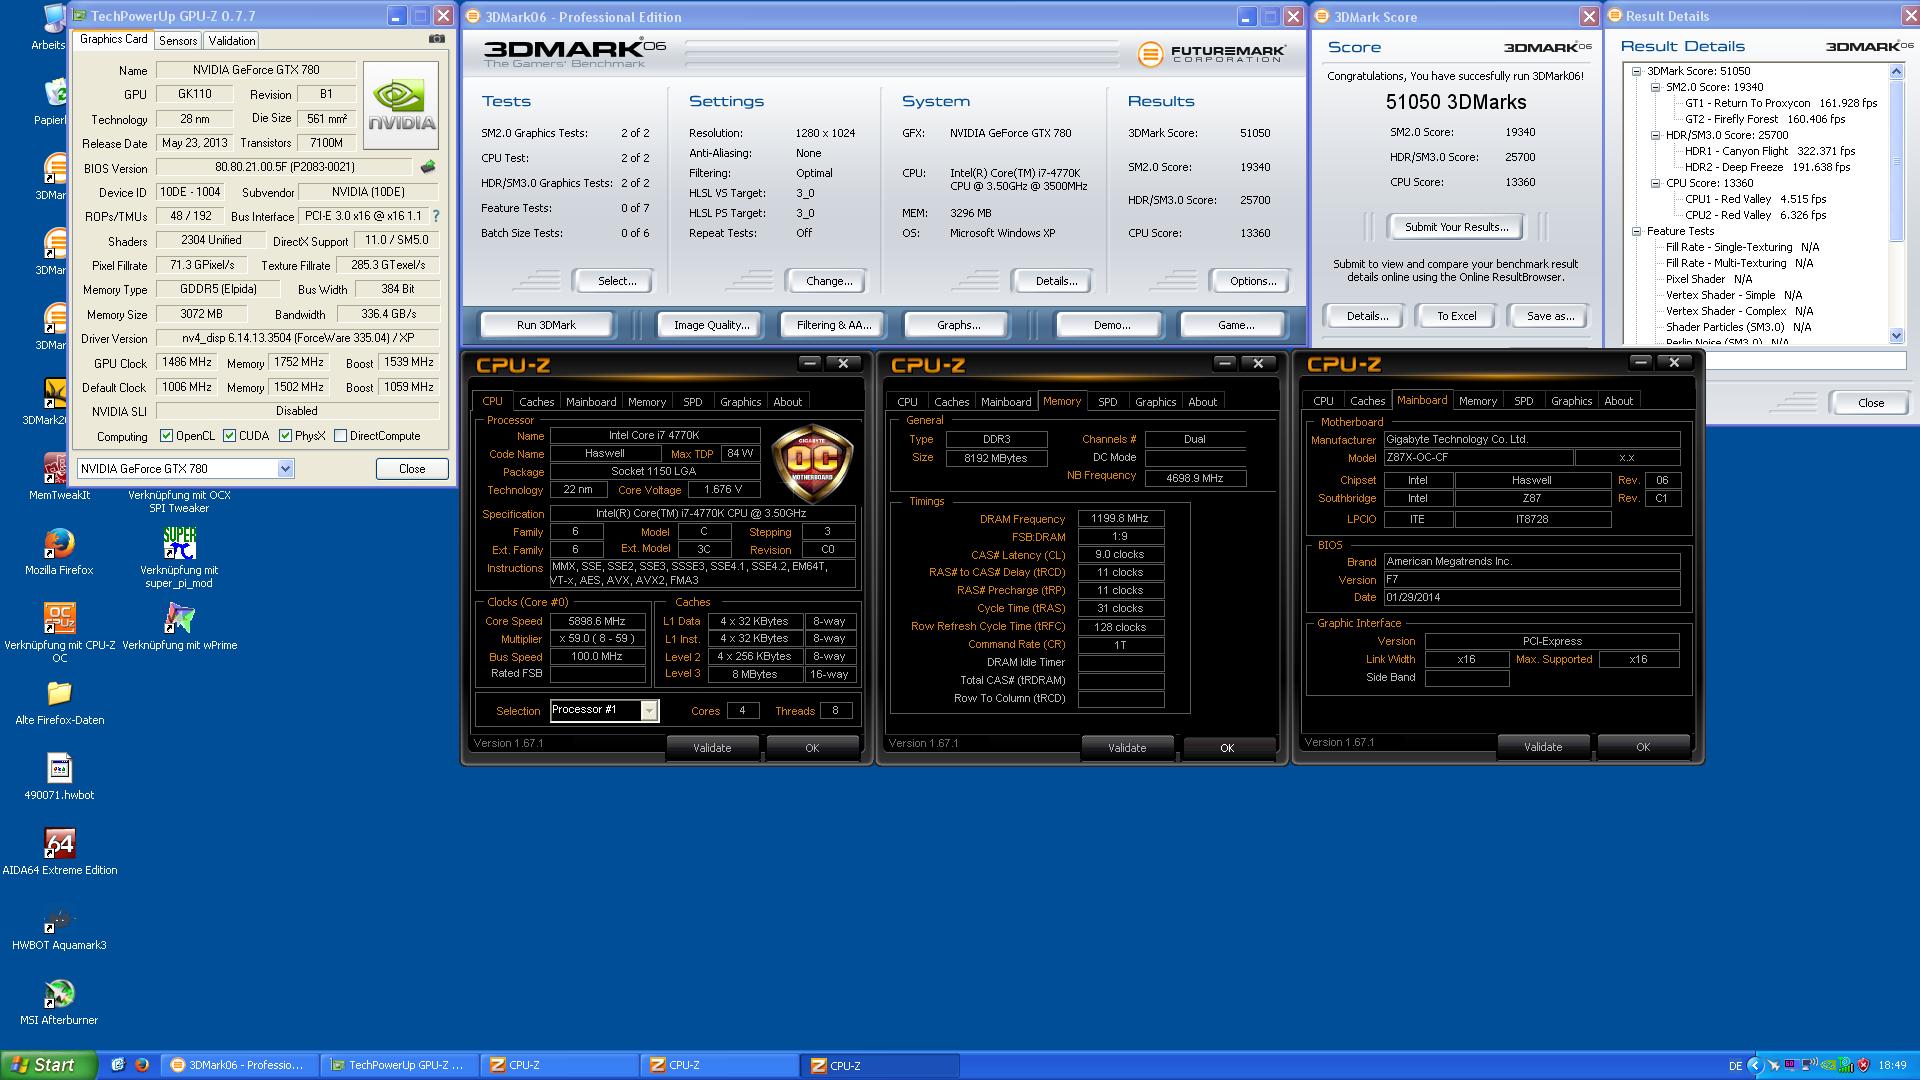Toggle the PhysX checkbox in GPU-Z
Viewport: 1920px width, 1080px height.
[285, 436]
